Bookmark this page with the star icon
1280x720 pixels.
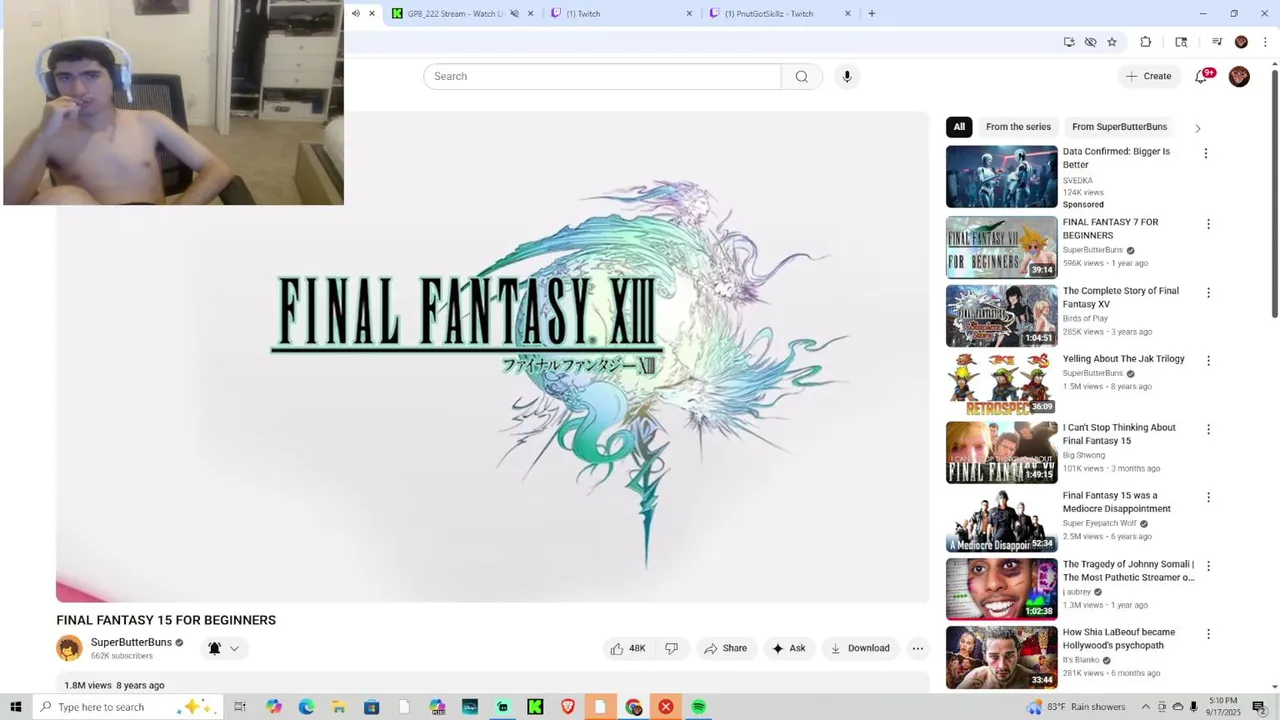1112,42
